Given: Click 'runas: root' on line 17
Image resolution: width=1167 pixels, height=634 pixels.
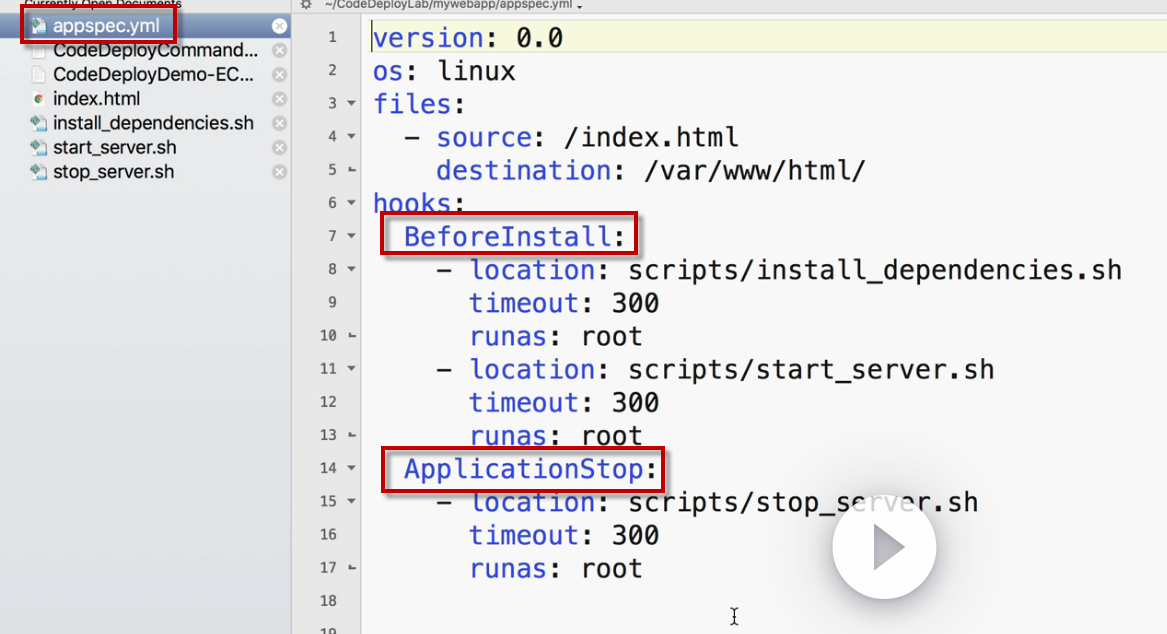Looking at the screenshot, I should (x=555, y=569).
